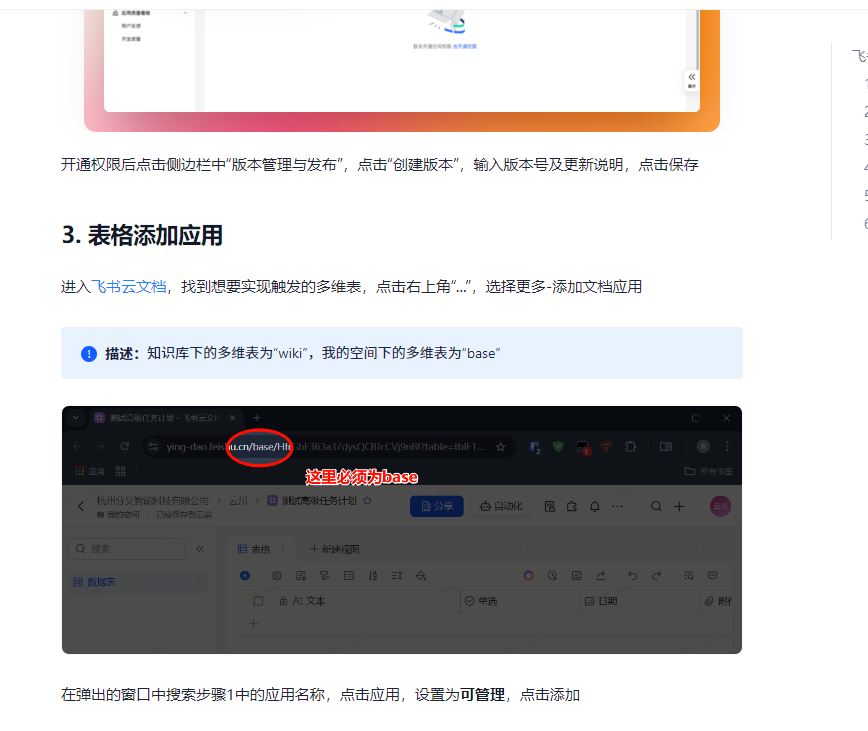The height and width of the screenshot is (731, 868).
Task: Click 云川 in the breadcrumb
Action: [239, 501]
